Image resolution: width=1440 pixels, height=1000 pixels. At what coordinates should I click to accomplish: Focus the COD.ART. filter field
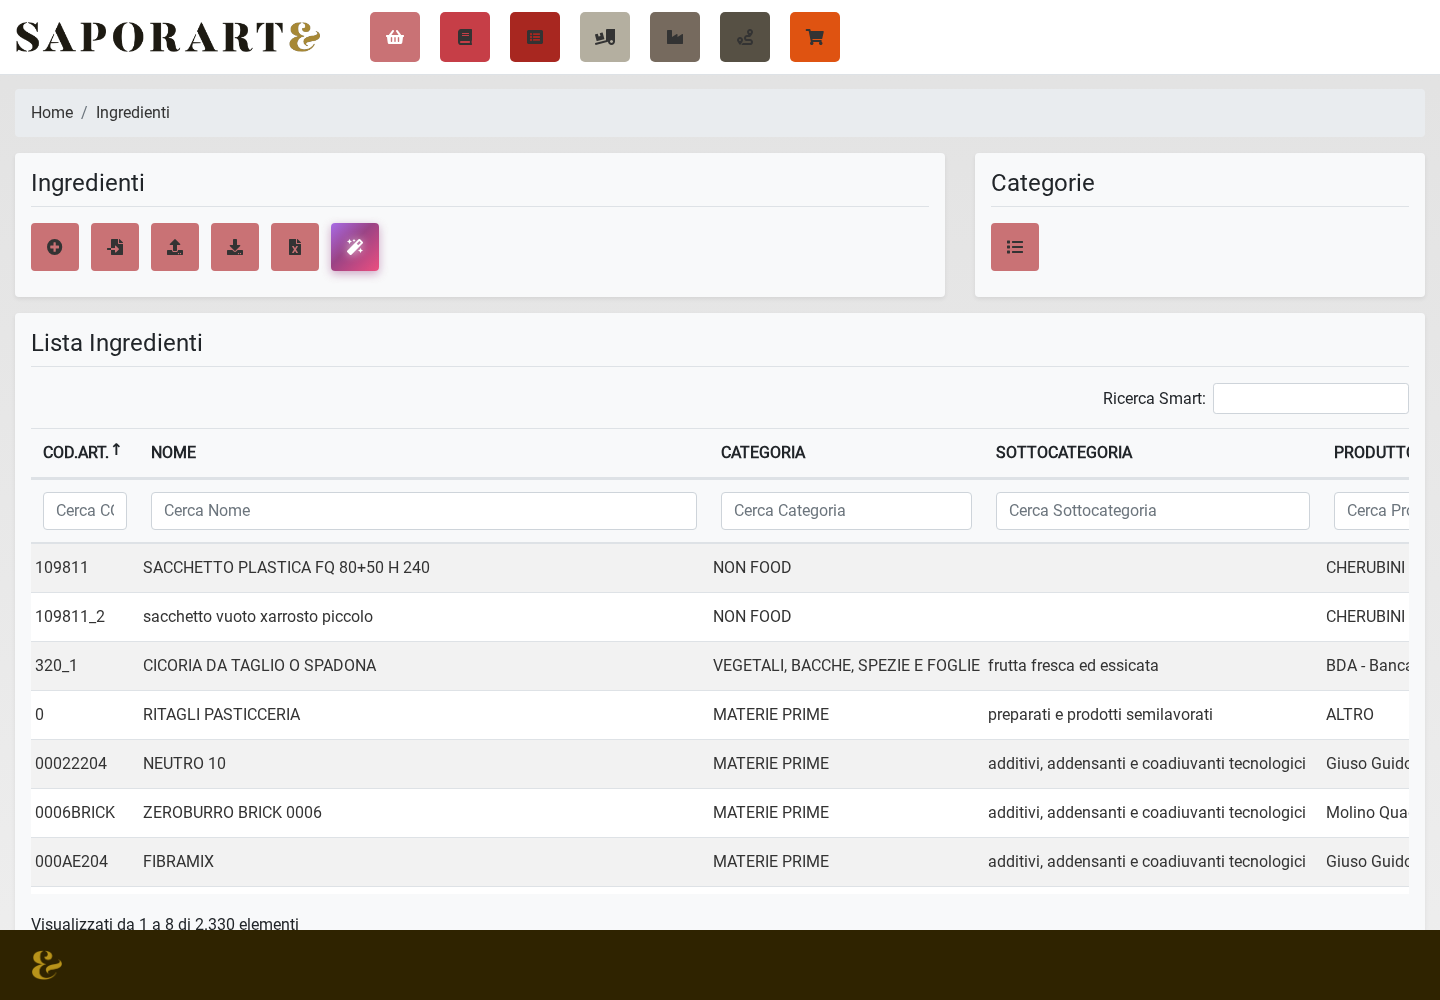coord(85,511)
